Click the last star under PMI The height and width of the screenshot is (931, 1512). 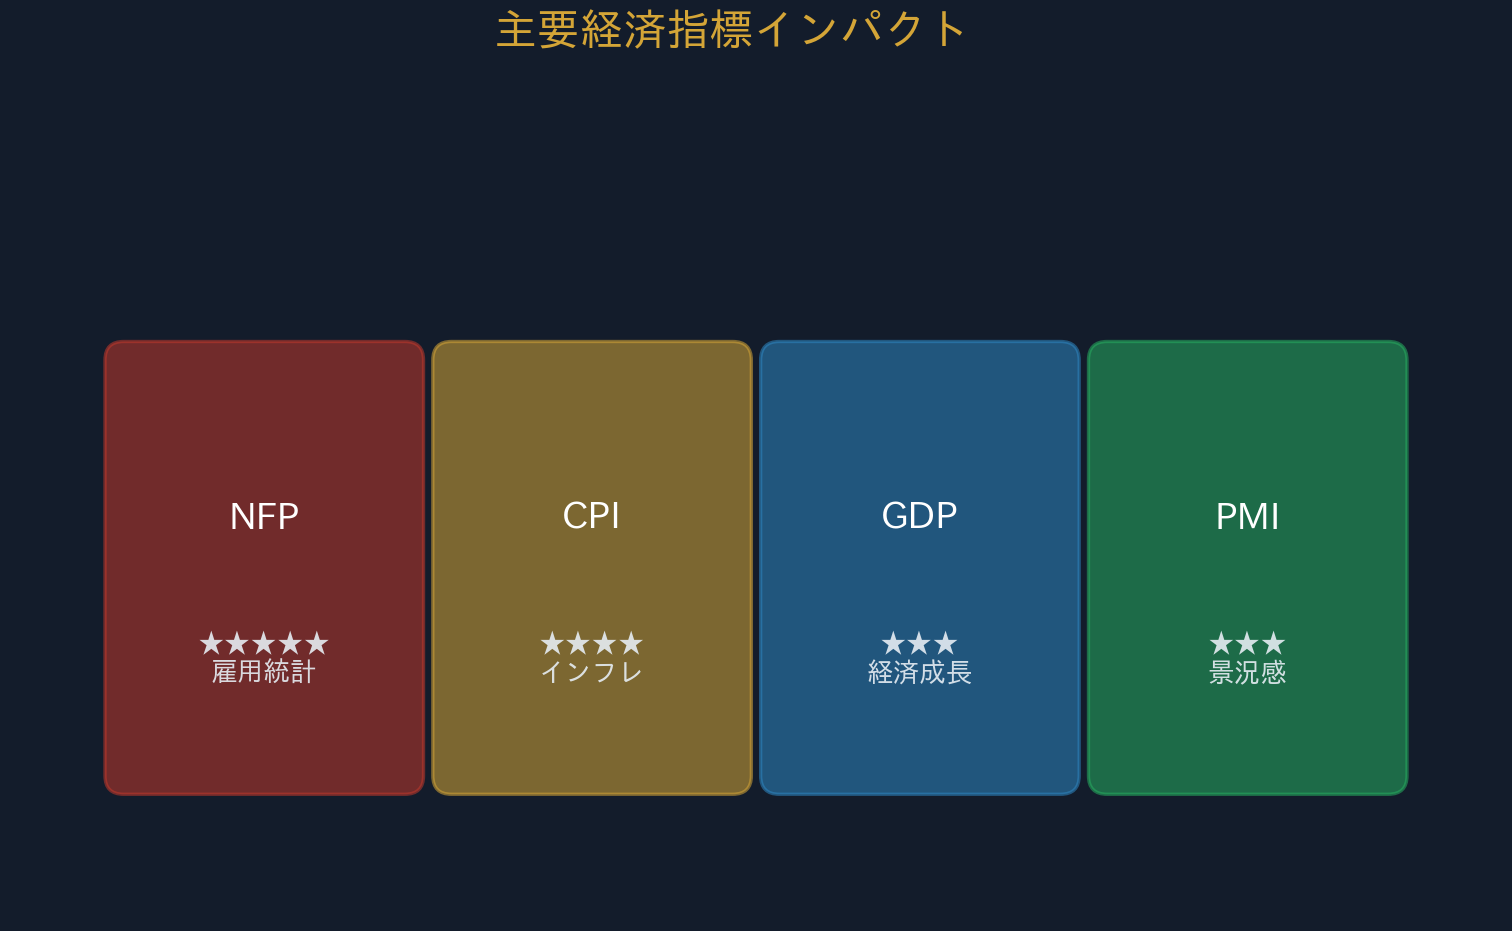coord(1274,643)
